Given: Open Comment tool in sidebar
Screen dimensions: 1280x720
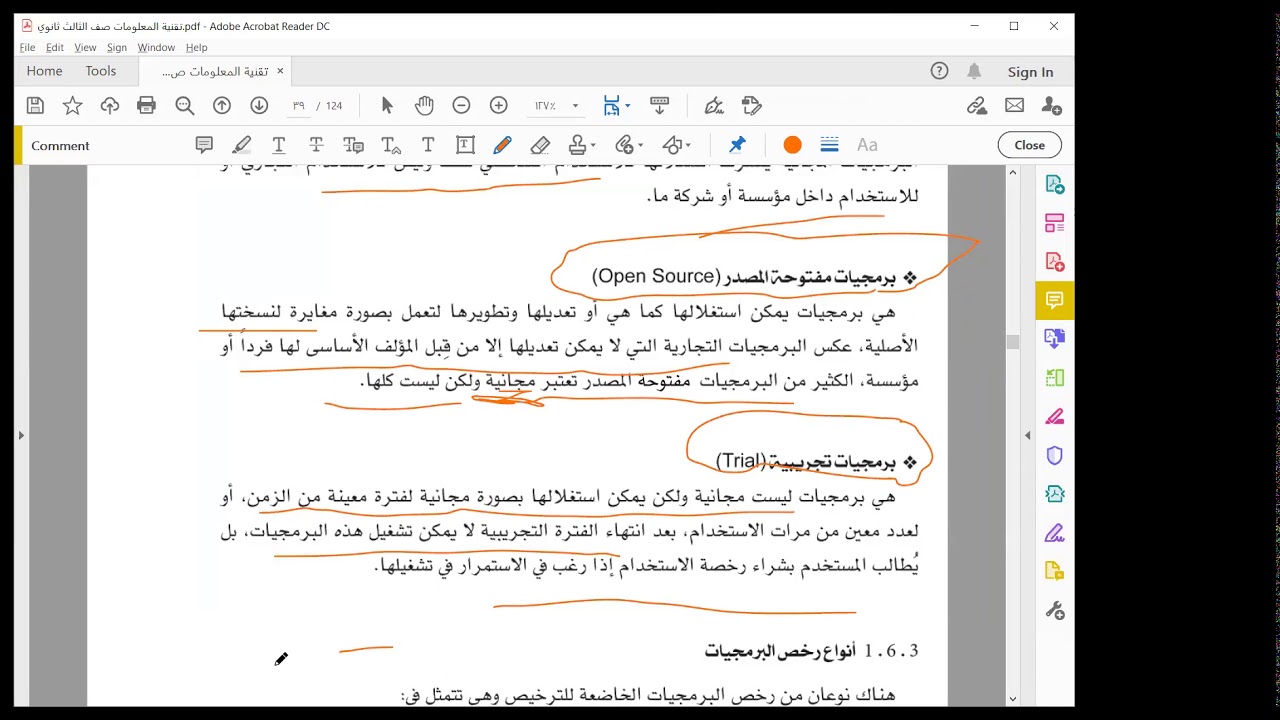Looking at the screenshot, I should [x=1054, y=300].
